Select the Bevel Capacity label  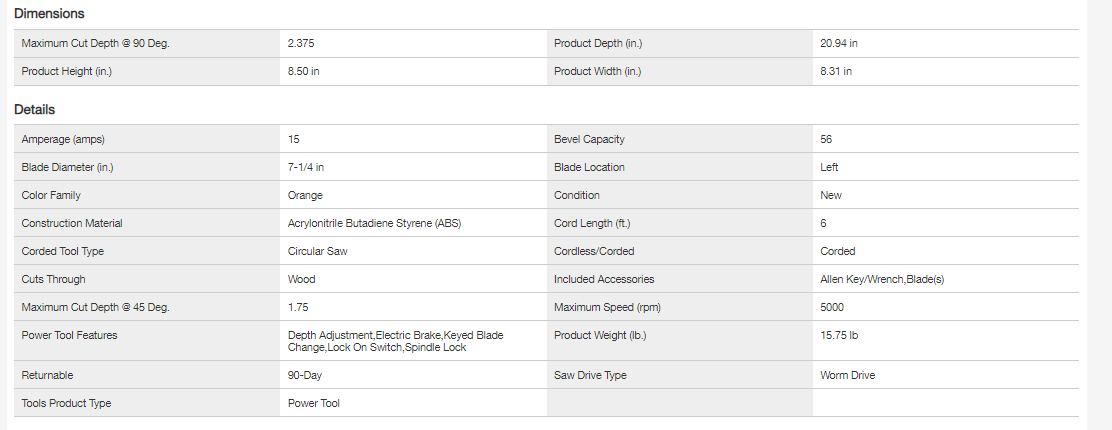point(589,140)
